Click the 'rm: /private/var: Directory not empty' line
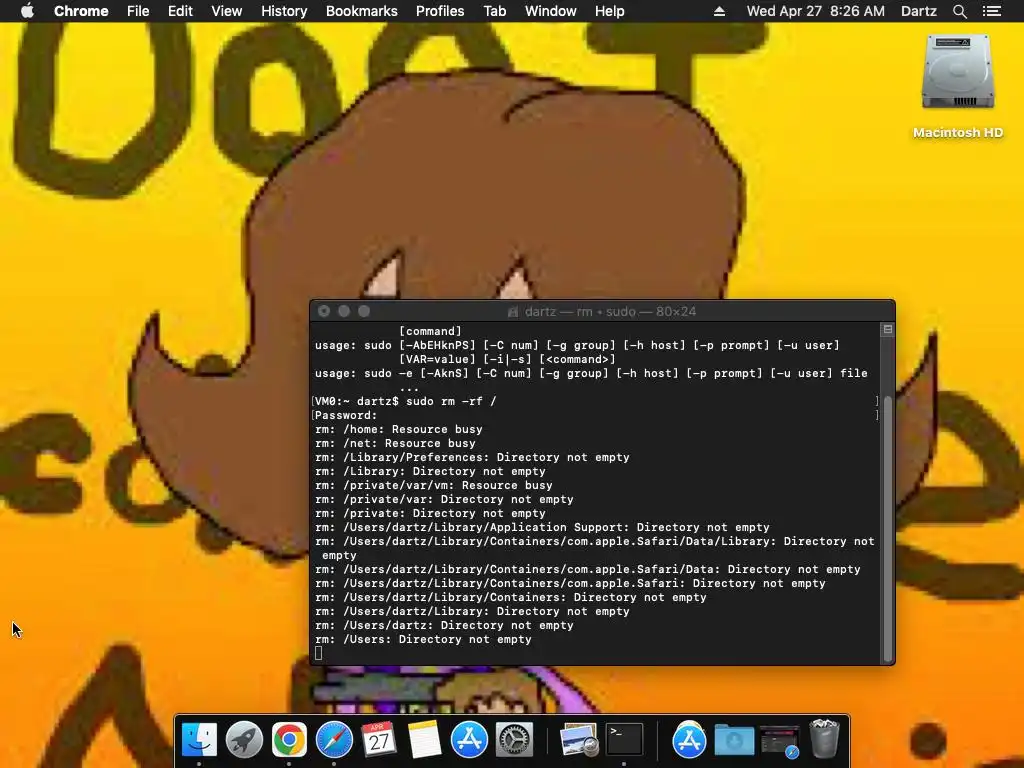 coord(444,500)
